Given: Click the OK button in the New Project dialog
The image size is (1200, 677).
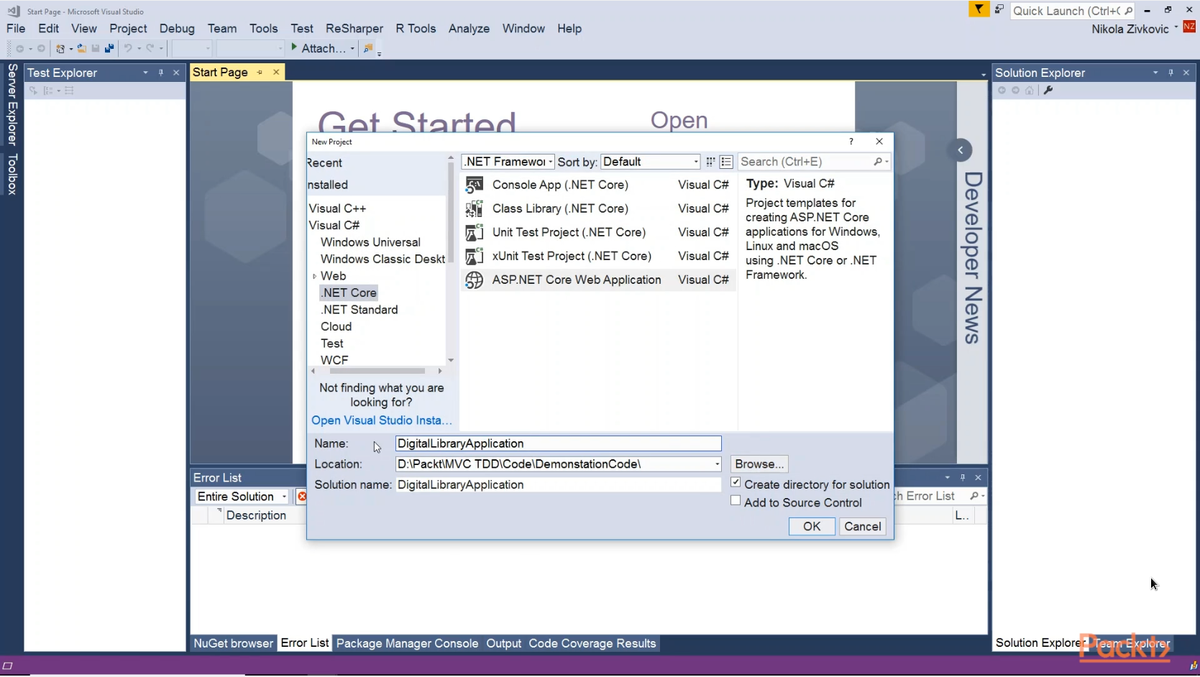Looking at the screenshot, I should [x=811, y=526].
